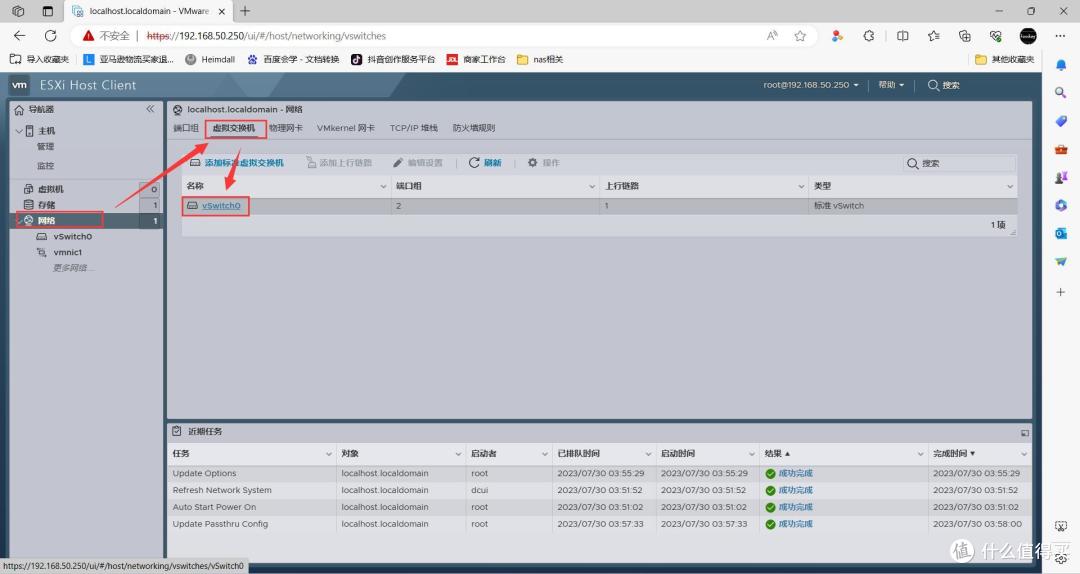
Task: Switch to the VMkernel 网卡 tab
Action: (x=346, y=128)
